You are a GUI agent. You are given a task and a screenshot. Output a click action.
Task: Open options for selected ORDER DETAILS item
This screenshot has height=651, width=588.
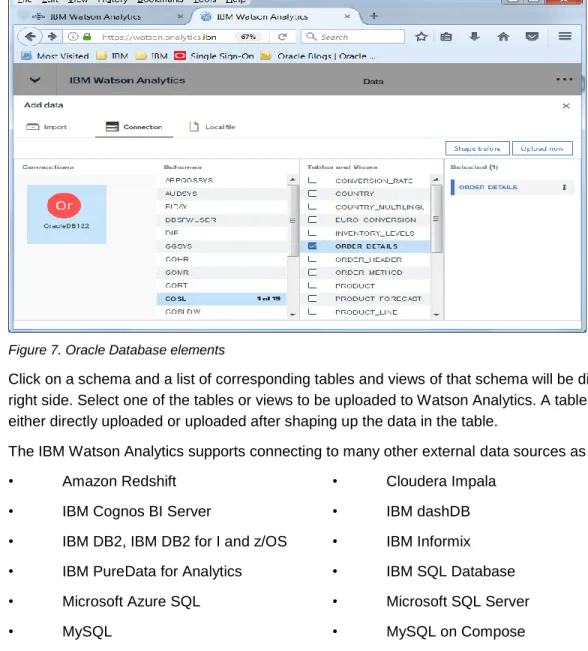(x=564, y=187)
